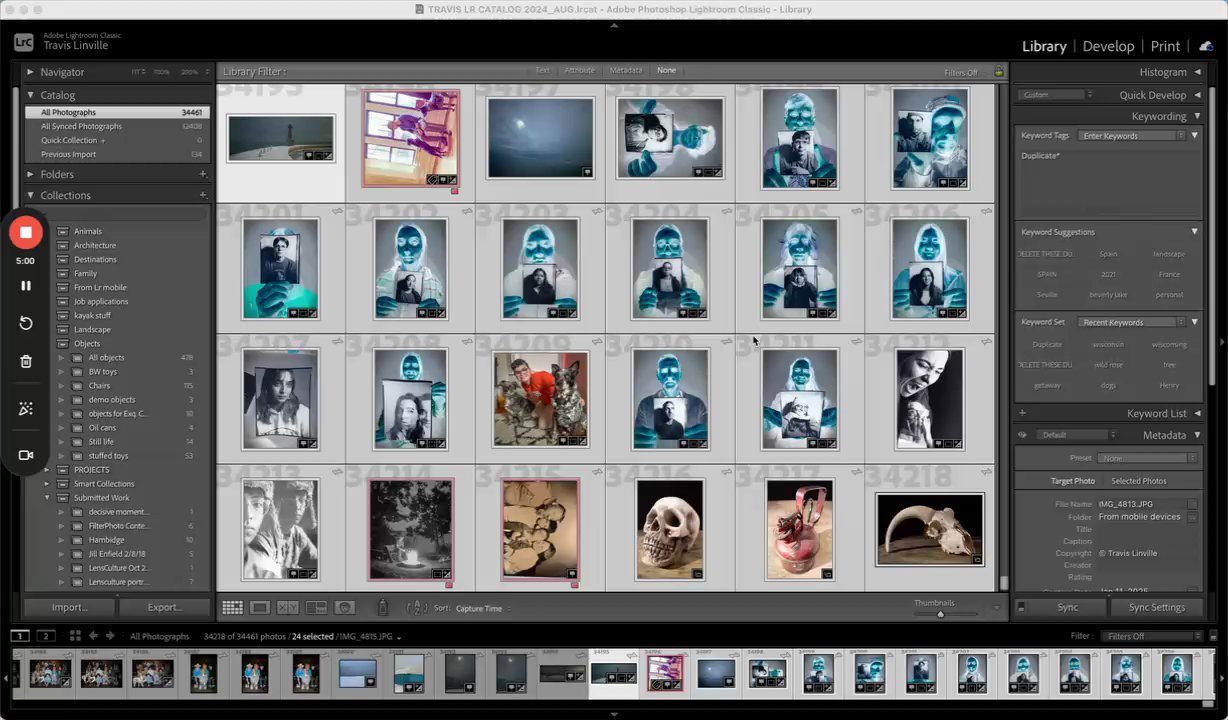The width and height of the screenshot is (1228, 720).
Task: Open the Library module
Action: [x=1044, y=46]
